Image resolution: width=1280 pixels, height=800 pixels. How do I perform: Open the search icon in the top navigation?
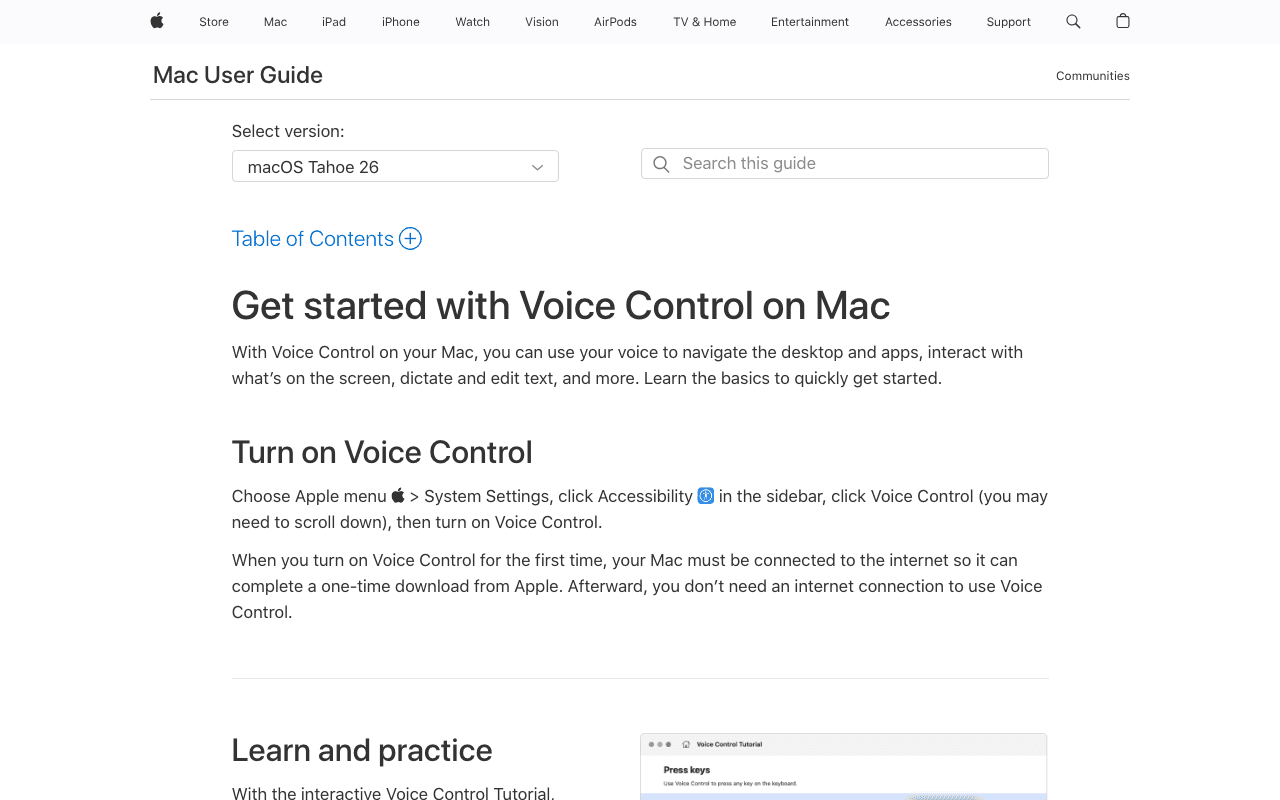[x=1072, y=21]
